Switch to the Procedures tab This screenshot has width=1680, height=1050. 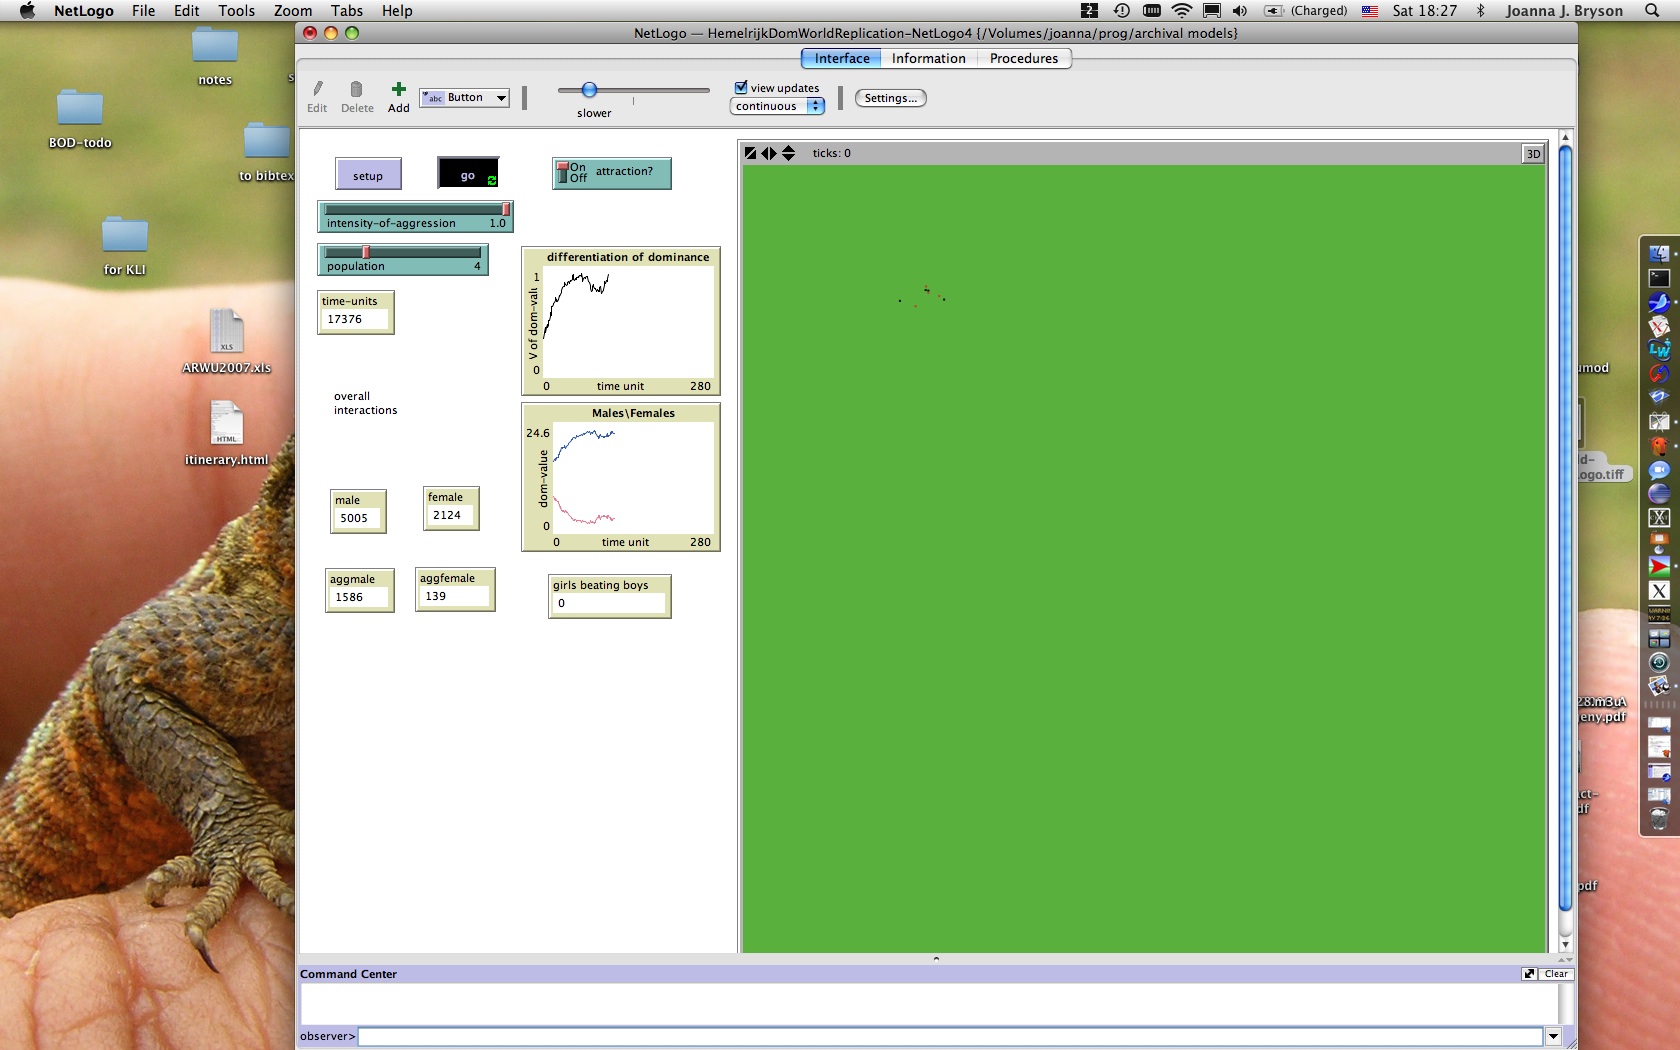[1023, 58]
